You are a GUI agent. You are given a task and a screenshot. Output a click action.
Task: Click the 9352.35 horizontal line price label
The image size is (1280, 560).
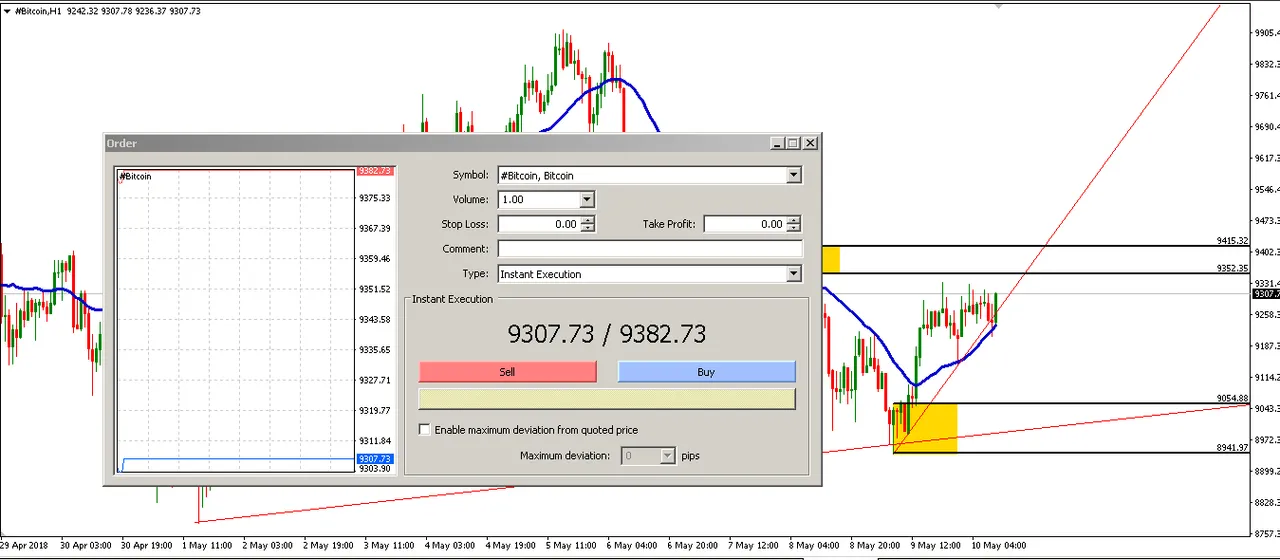[x=1233, y=268]
